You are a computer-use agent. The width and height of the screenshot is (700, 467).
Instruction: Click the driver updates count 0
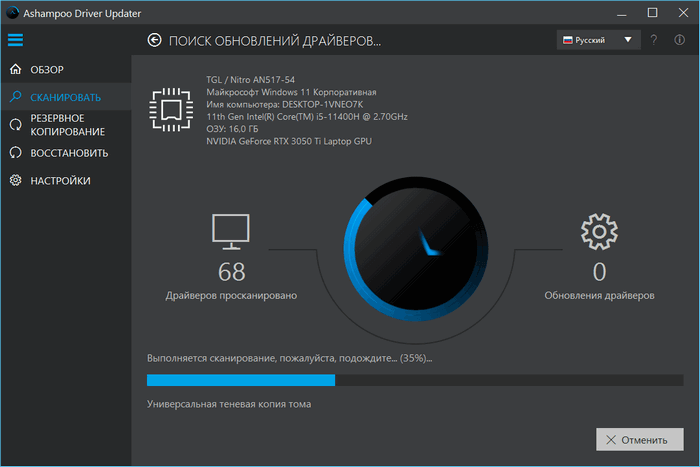point(599,271)
